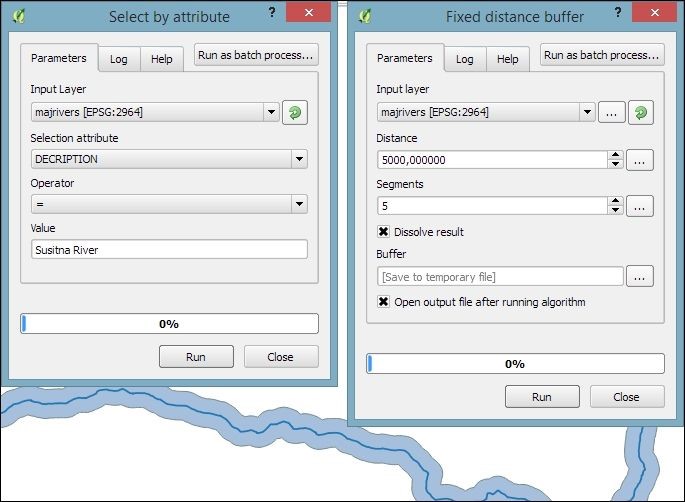Toggle Open output file after running algorithm
Viewport: 685px width, 502px height.
click(384, 302)
